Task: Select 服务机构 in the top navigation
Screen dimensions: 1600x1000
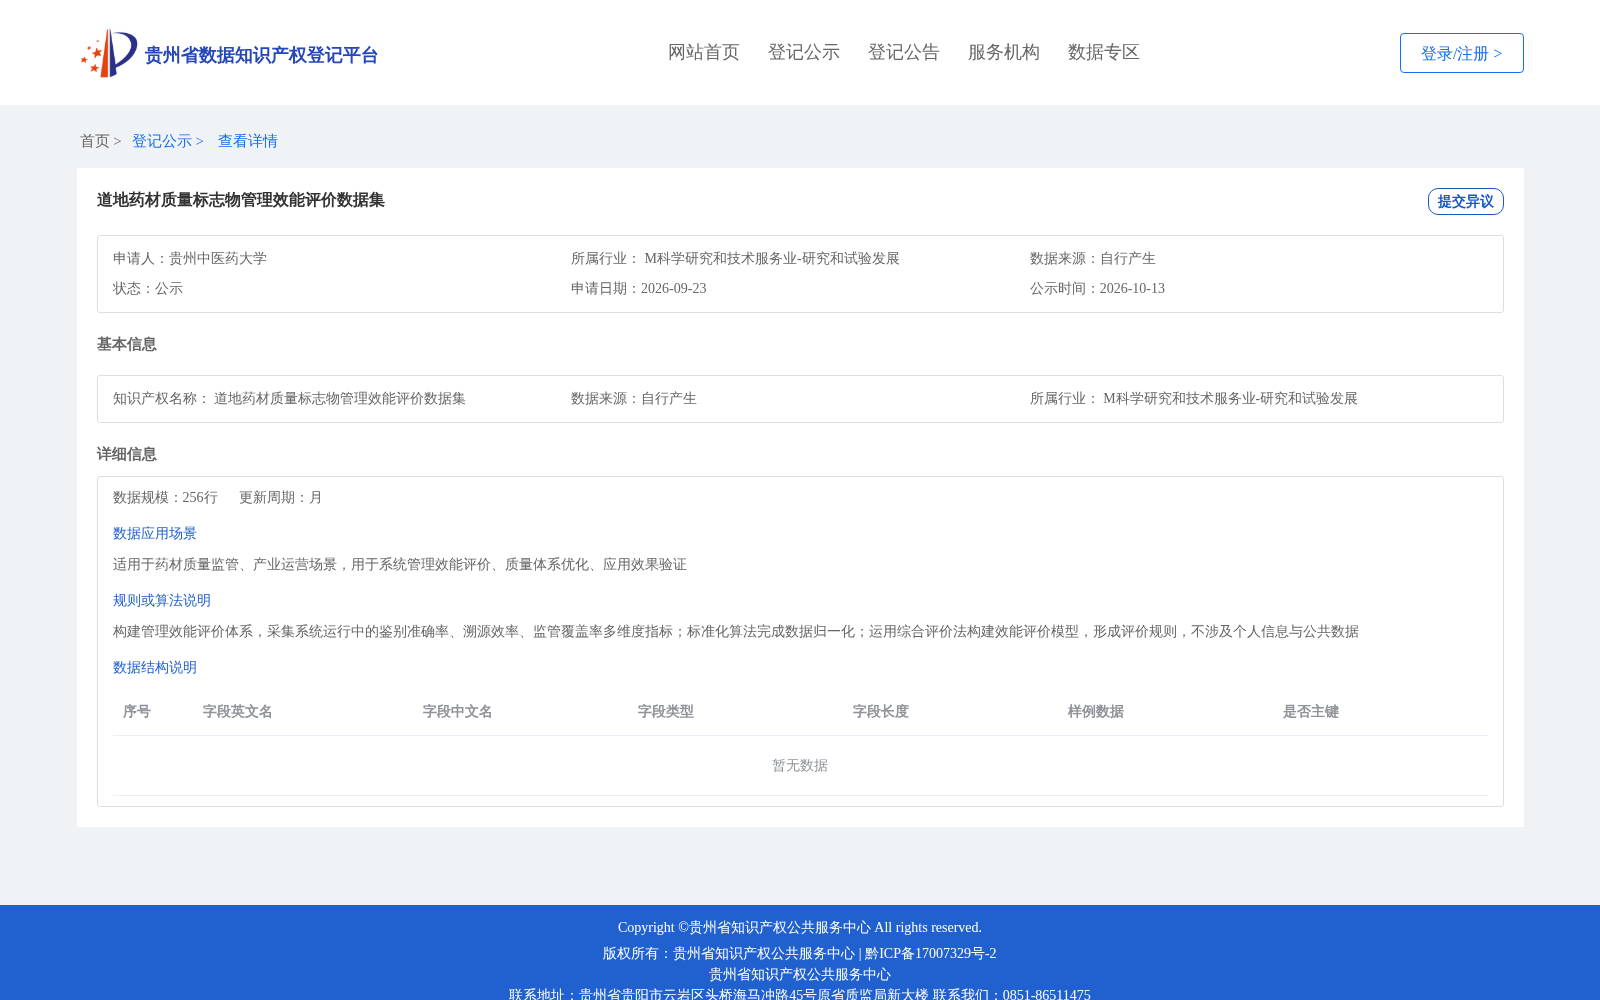Action: point(1004,52)
